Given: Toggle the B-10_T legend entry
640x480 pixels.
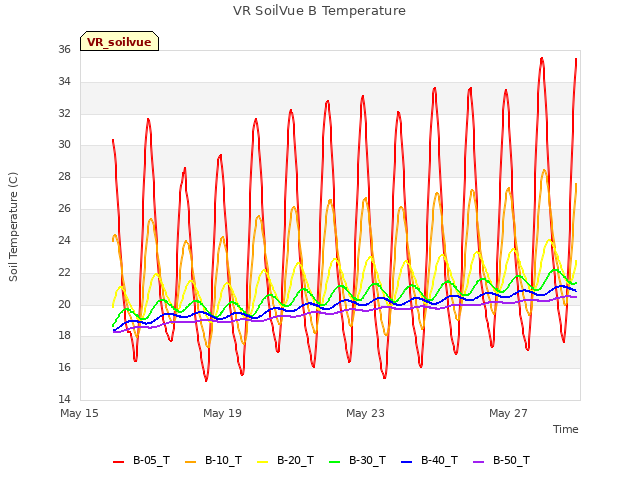Looking at the screenshot, I should click(213, 461).
